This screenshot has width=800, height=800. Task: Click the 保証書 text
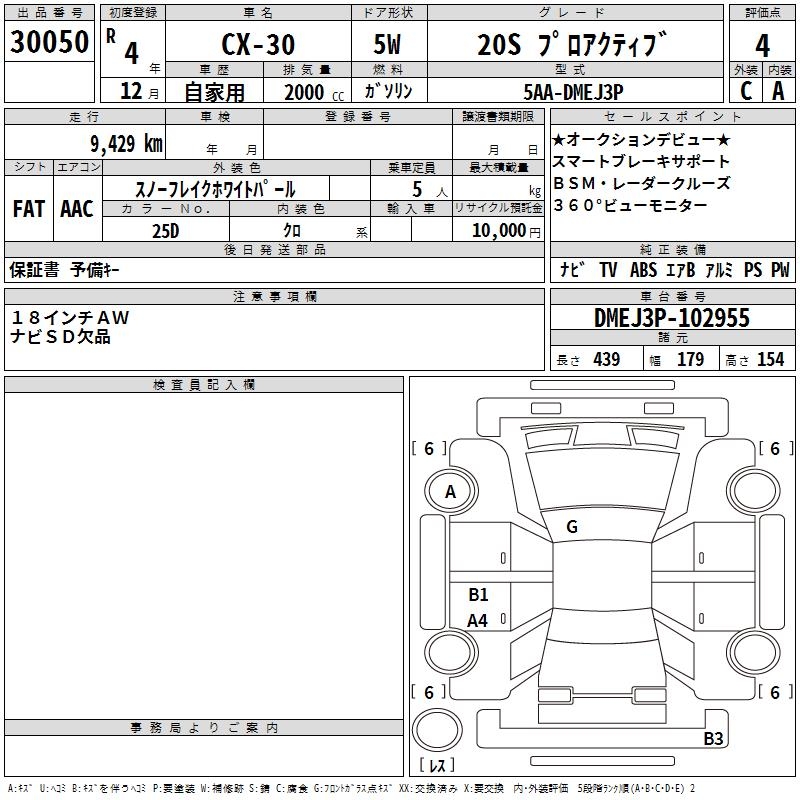(x=34, y=270)
